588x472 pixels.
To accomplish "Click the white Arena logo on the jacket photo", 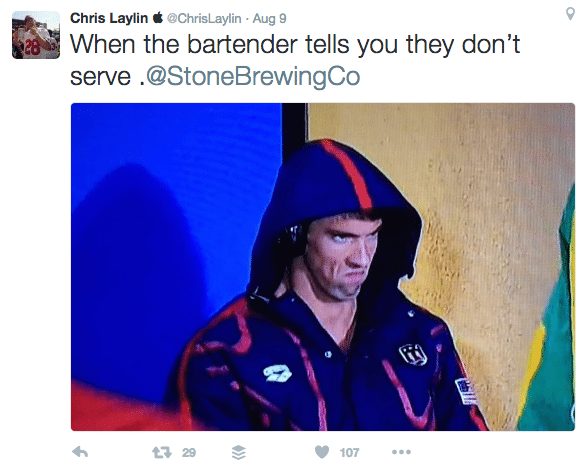I will coord(278,373).
